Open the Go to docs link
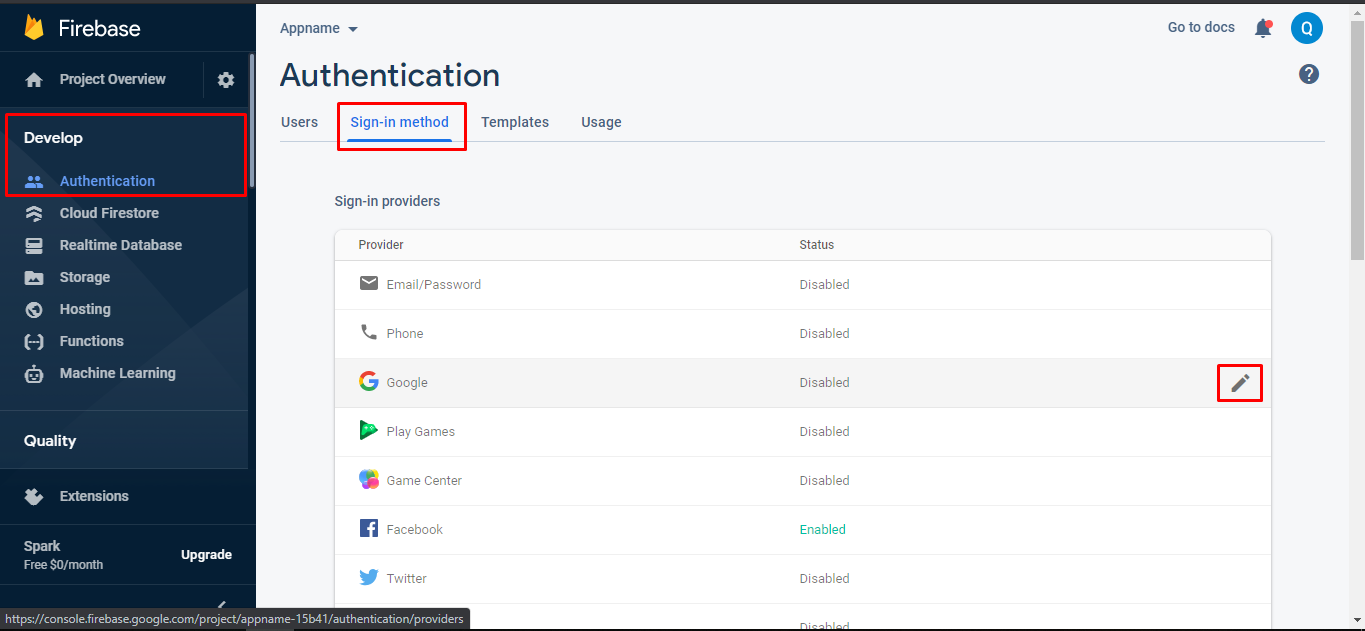Viewport: 1365px width, 631px height. point(1200,27)
